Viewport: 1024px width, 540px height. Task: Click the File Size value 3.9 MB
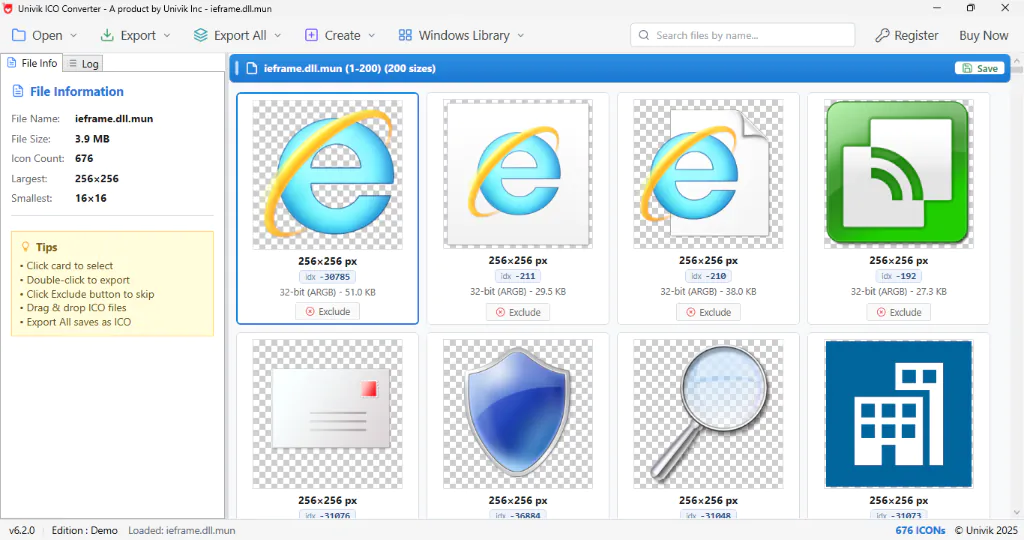click(92, 138)
